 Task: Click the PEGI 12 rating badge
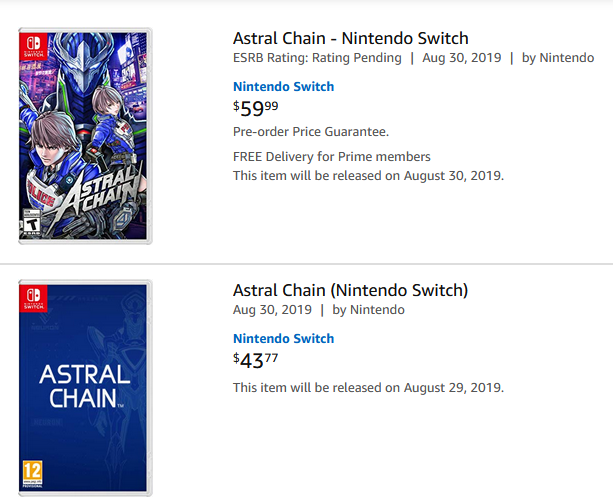[x=32, y=474]
